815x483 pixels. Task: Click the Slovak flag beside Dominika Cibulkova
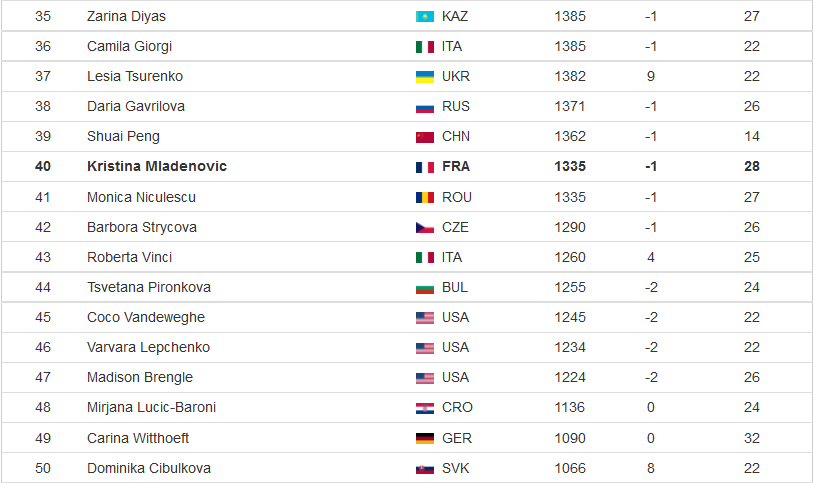(425, 469)
